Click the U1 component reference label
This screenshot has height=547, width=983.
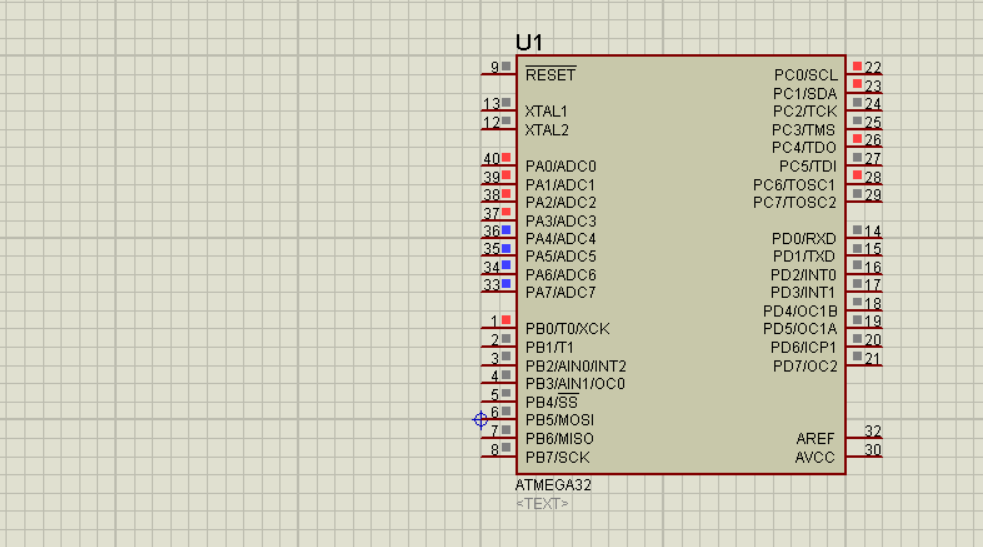coord(528,42)
